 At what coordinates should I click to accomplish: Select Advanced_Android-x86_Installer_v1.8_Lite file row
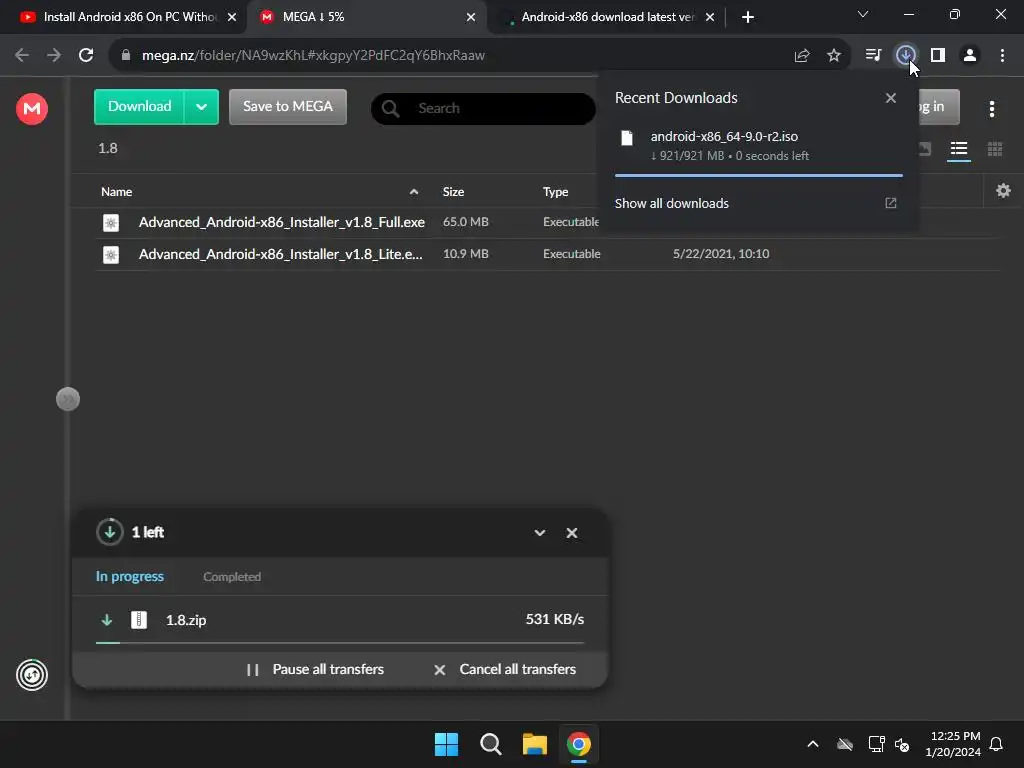(x=547, y=254)
